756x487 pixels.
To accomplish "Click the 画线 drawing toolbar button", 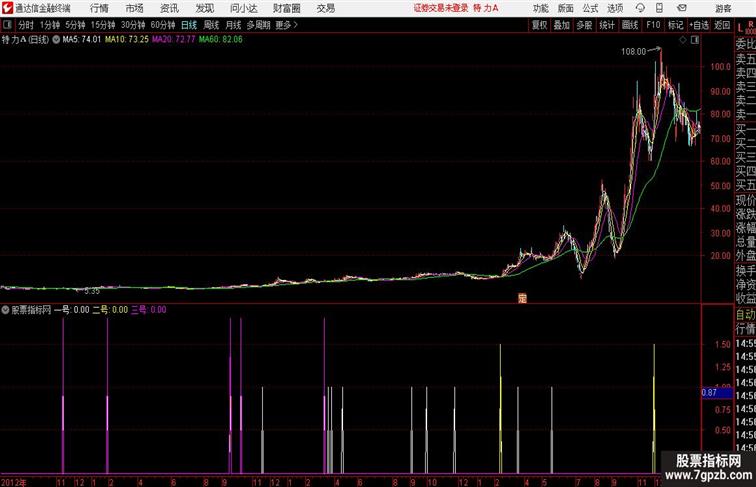I will point(630,25).
